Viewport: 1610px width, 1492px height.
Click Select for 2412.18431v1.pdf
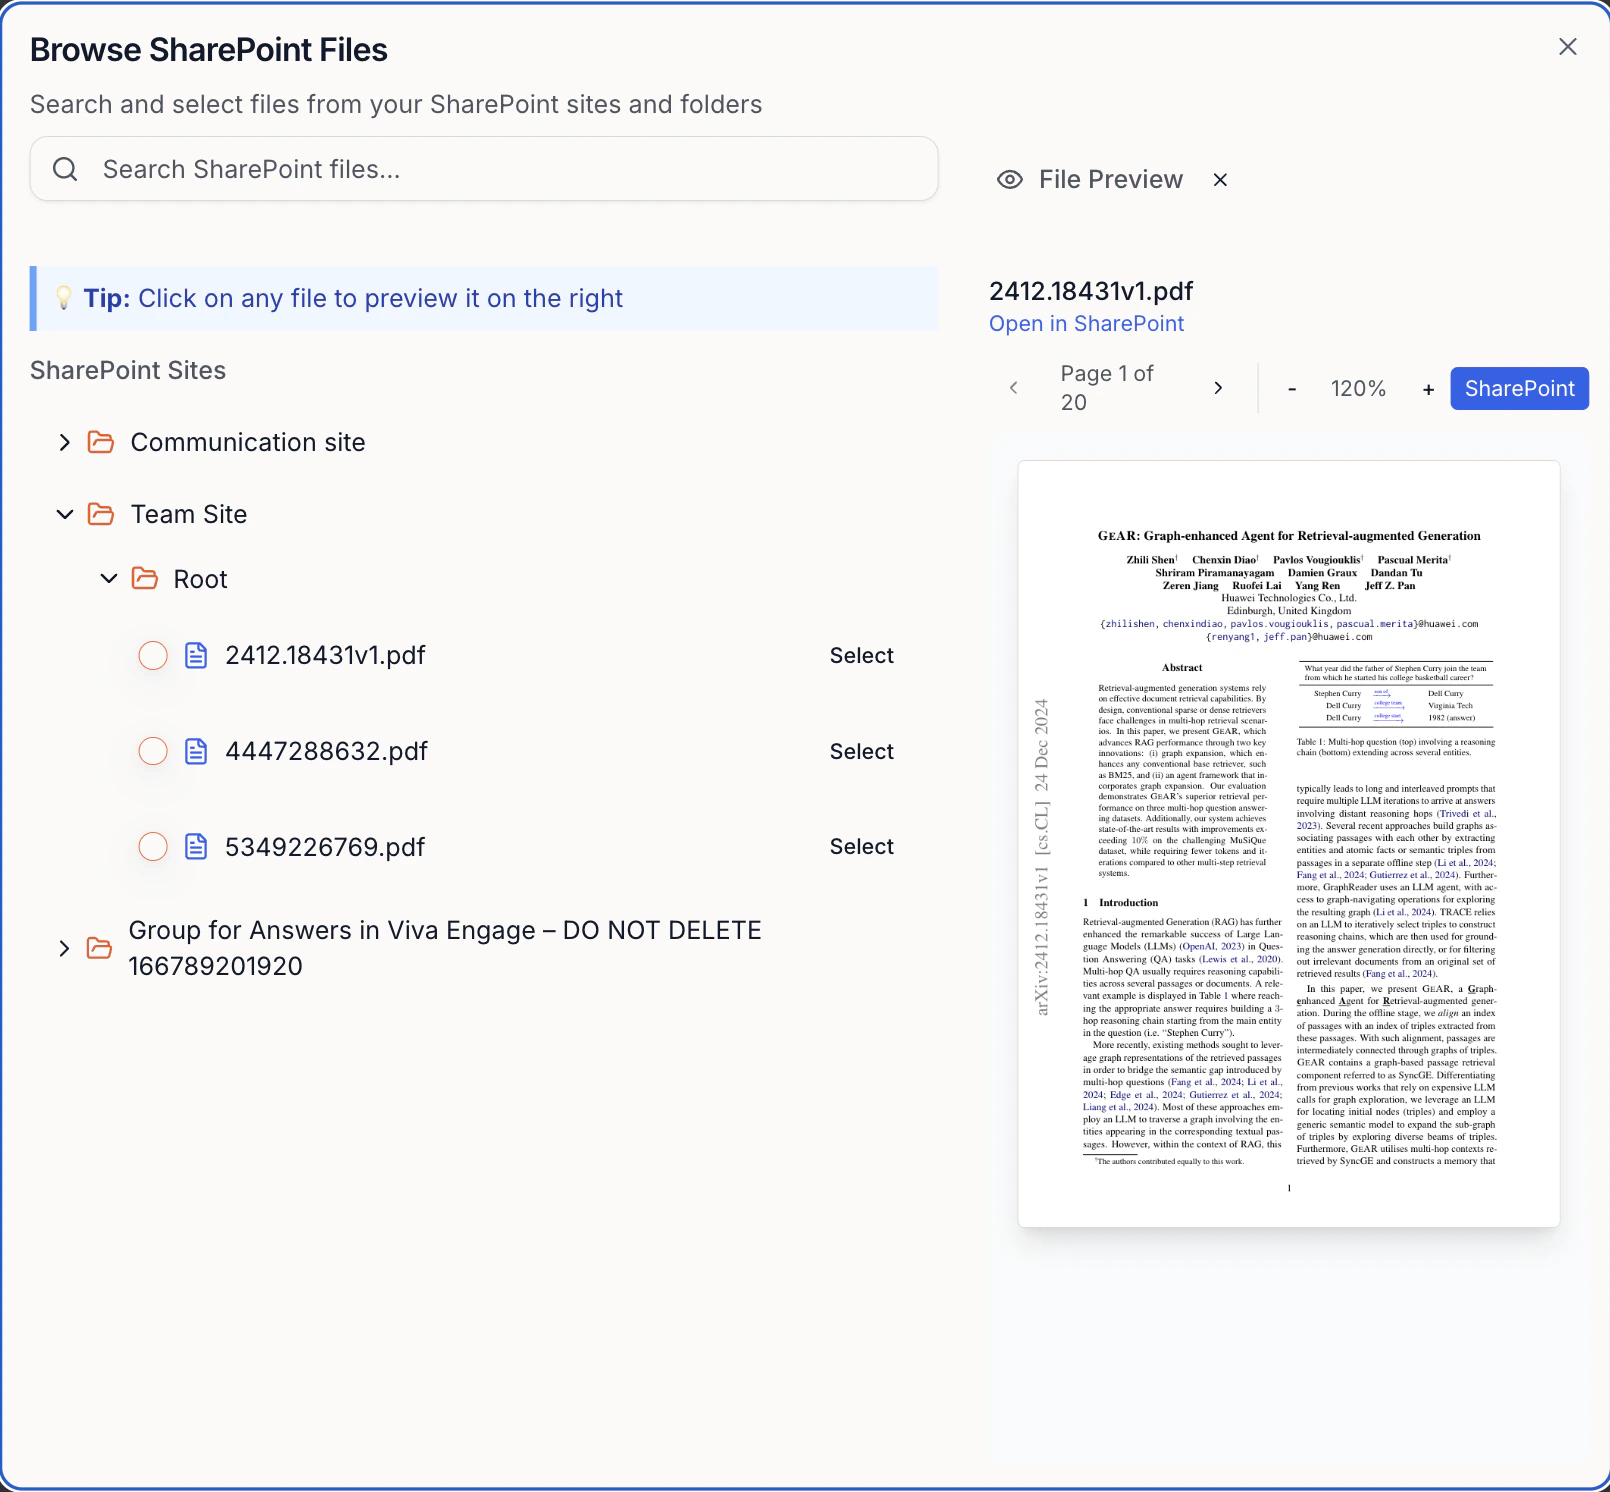click(x=862, y=656)
